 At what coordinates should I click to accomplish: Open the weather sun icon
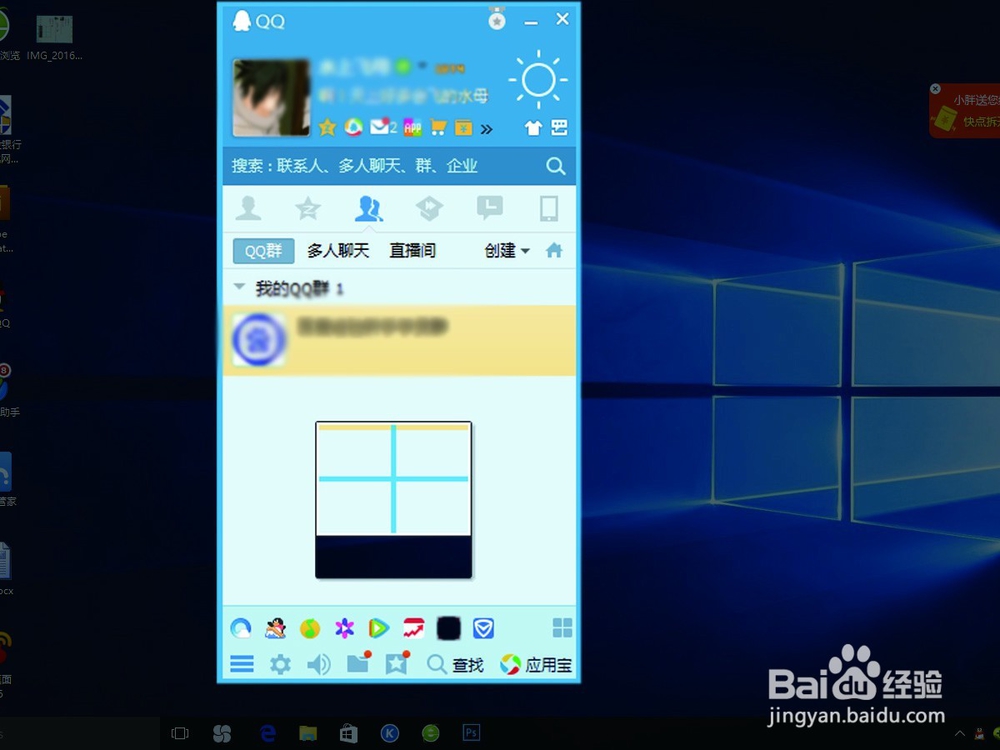click(538, 80)
